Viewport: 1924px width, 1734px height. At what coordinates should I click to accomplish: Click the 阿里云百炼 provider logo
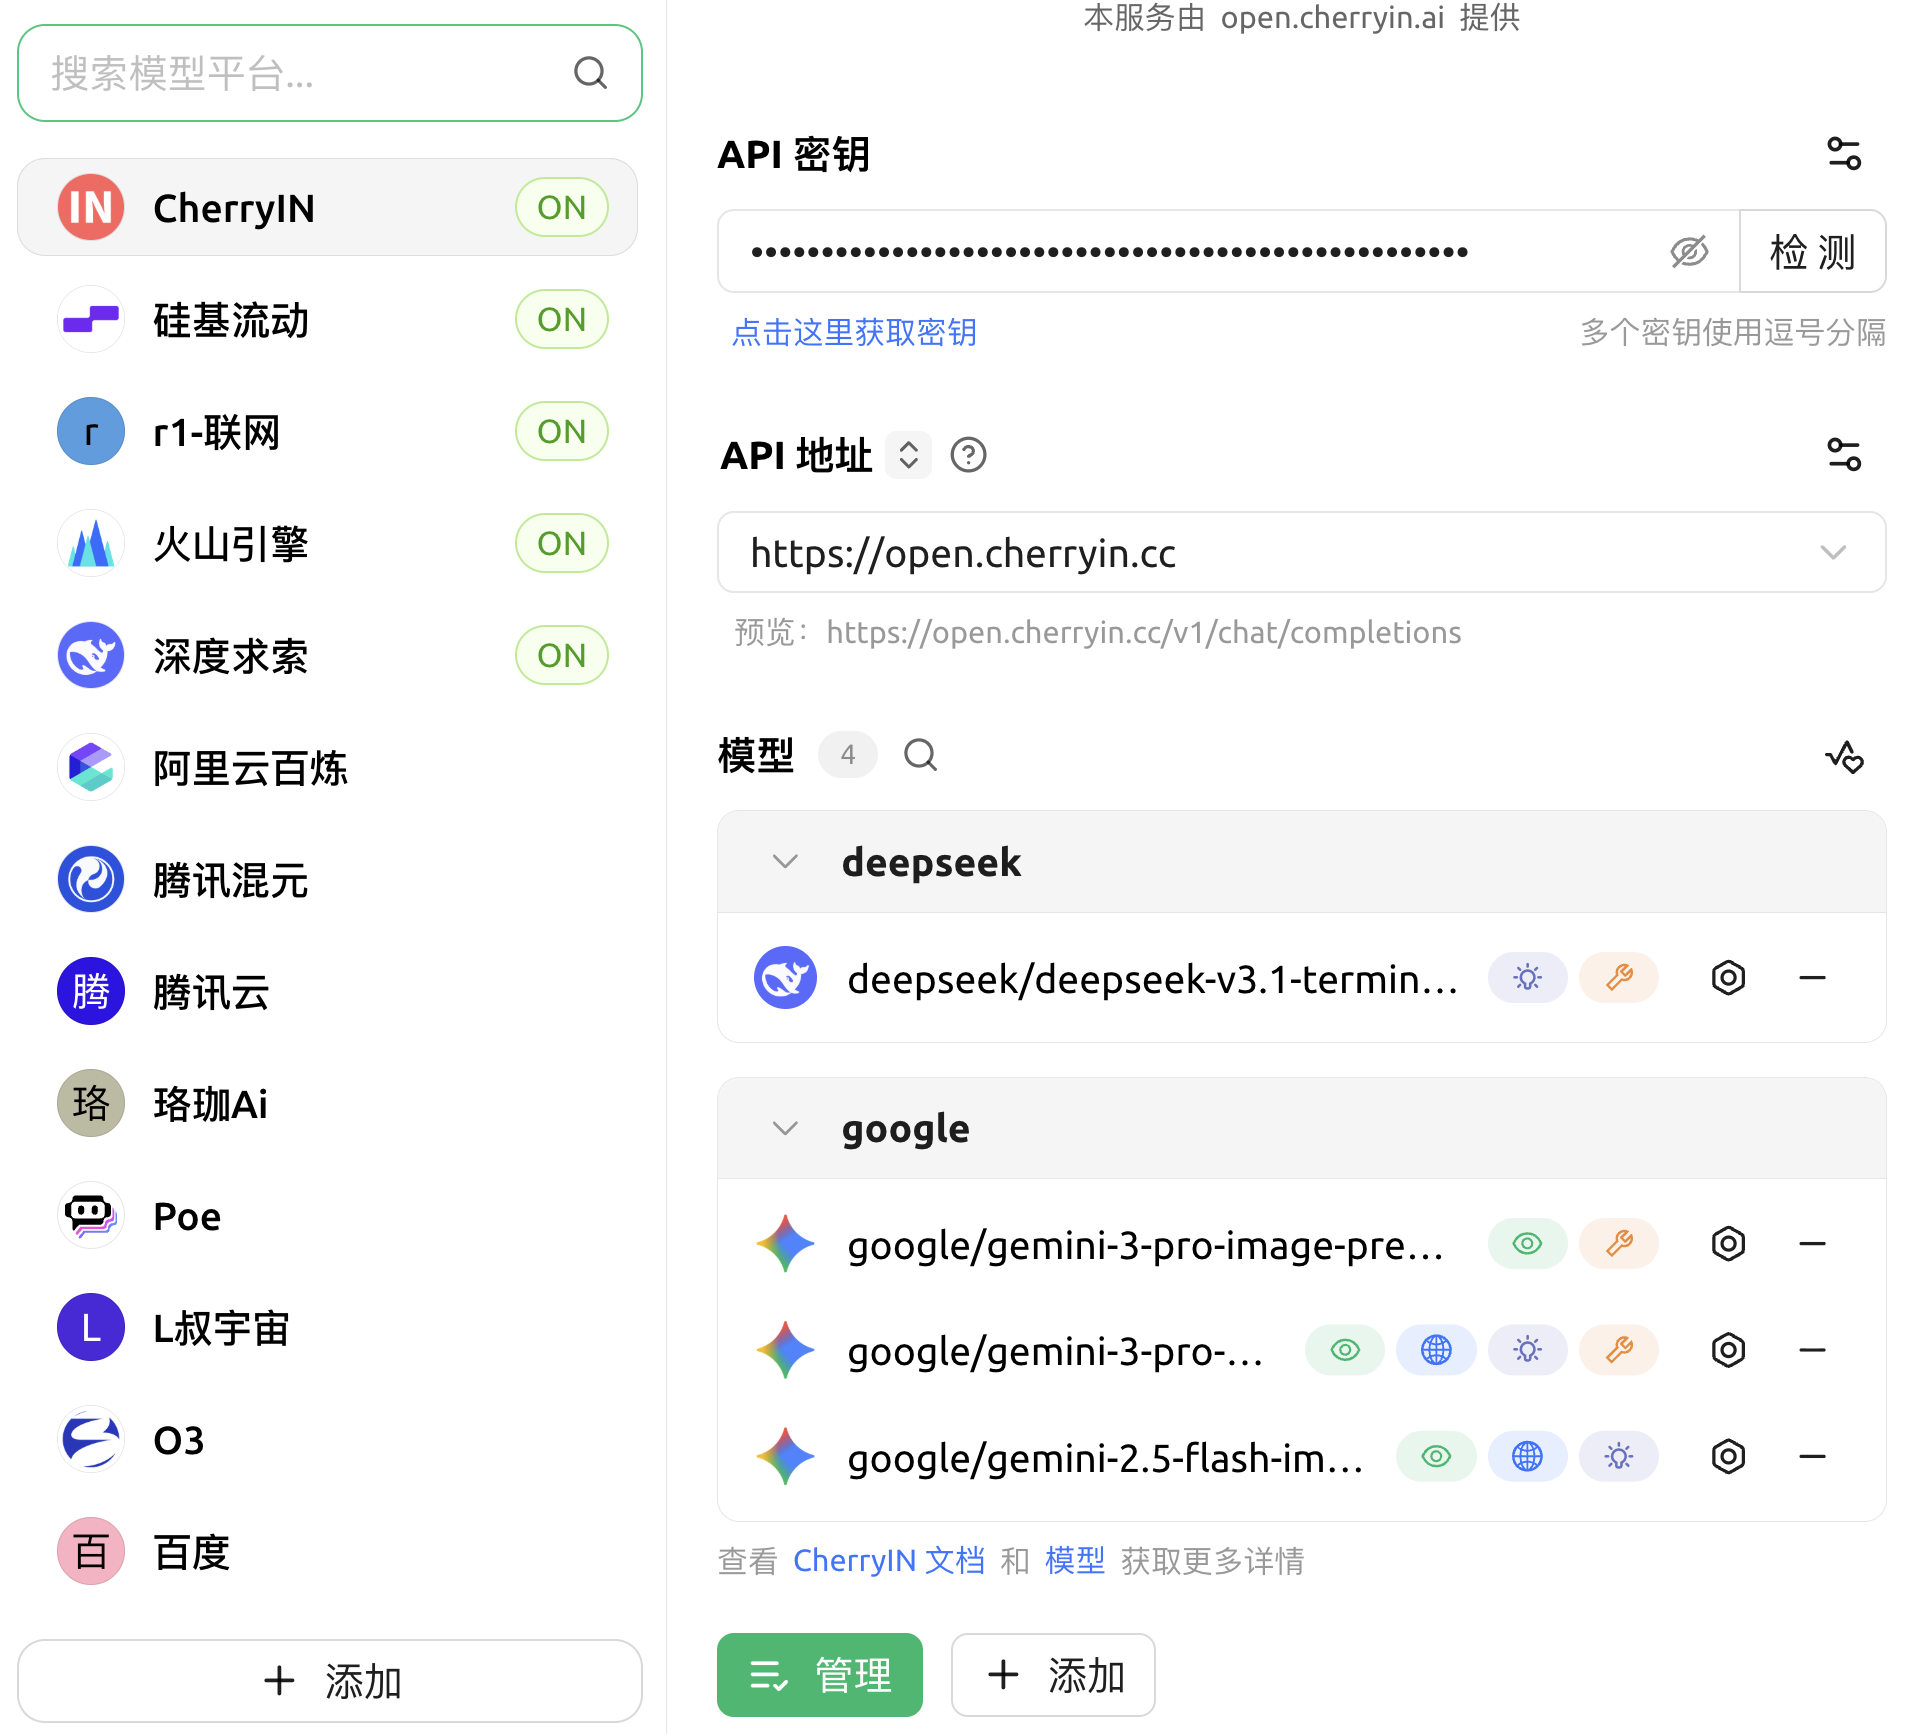coord(91,768)
